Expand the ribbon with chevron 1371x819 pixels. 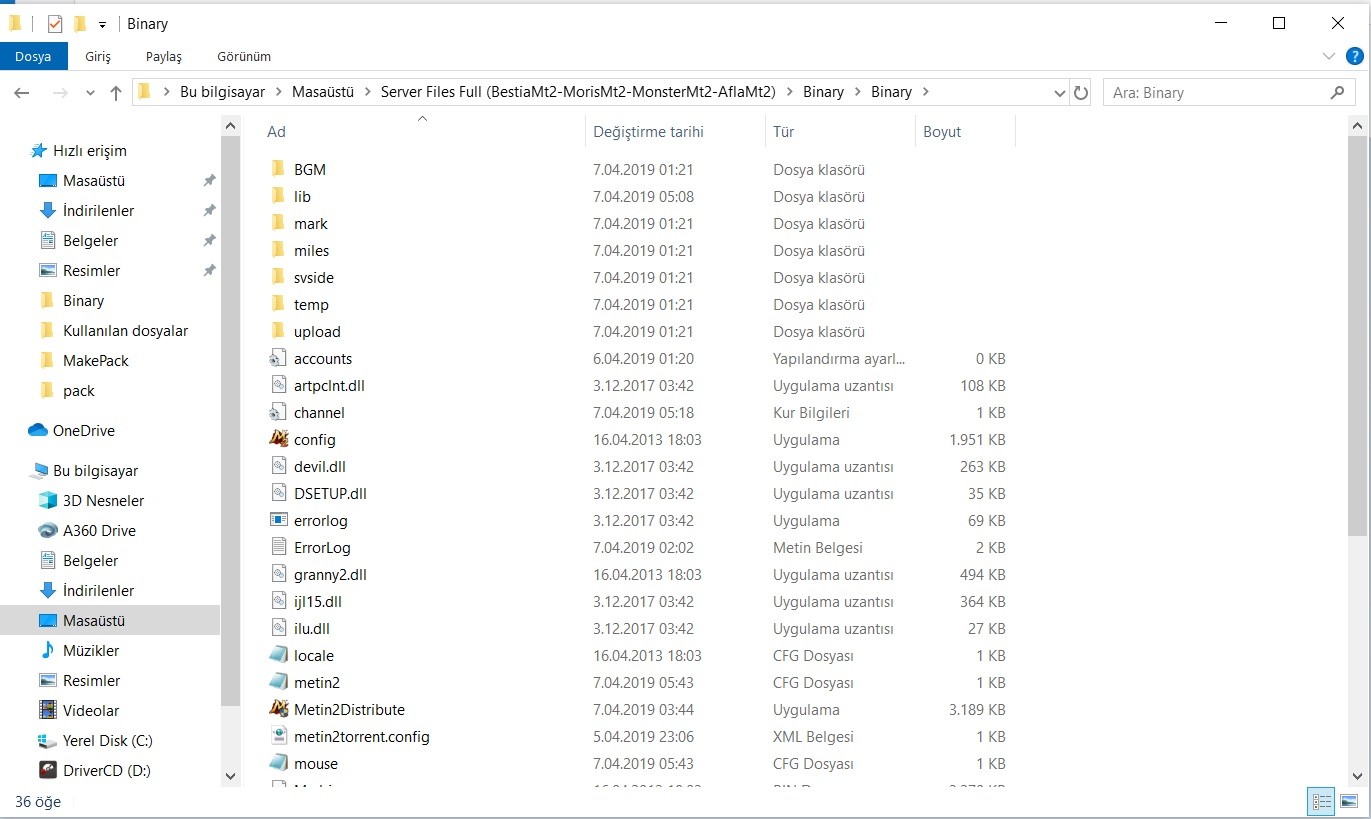pyautogui.click(x=1328, y=56)
